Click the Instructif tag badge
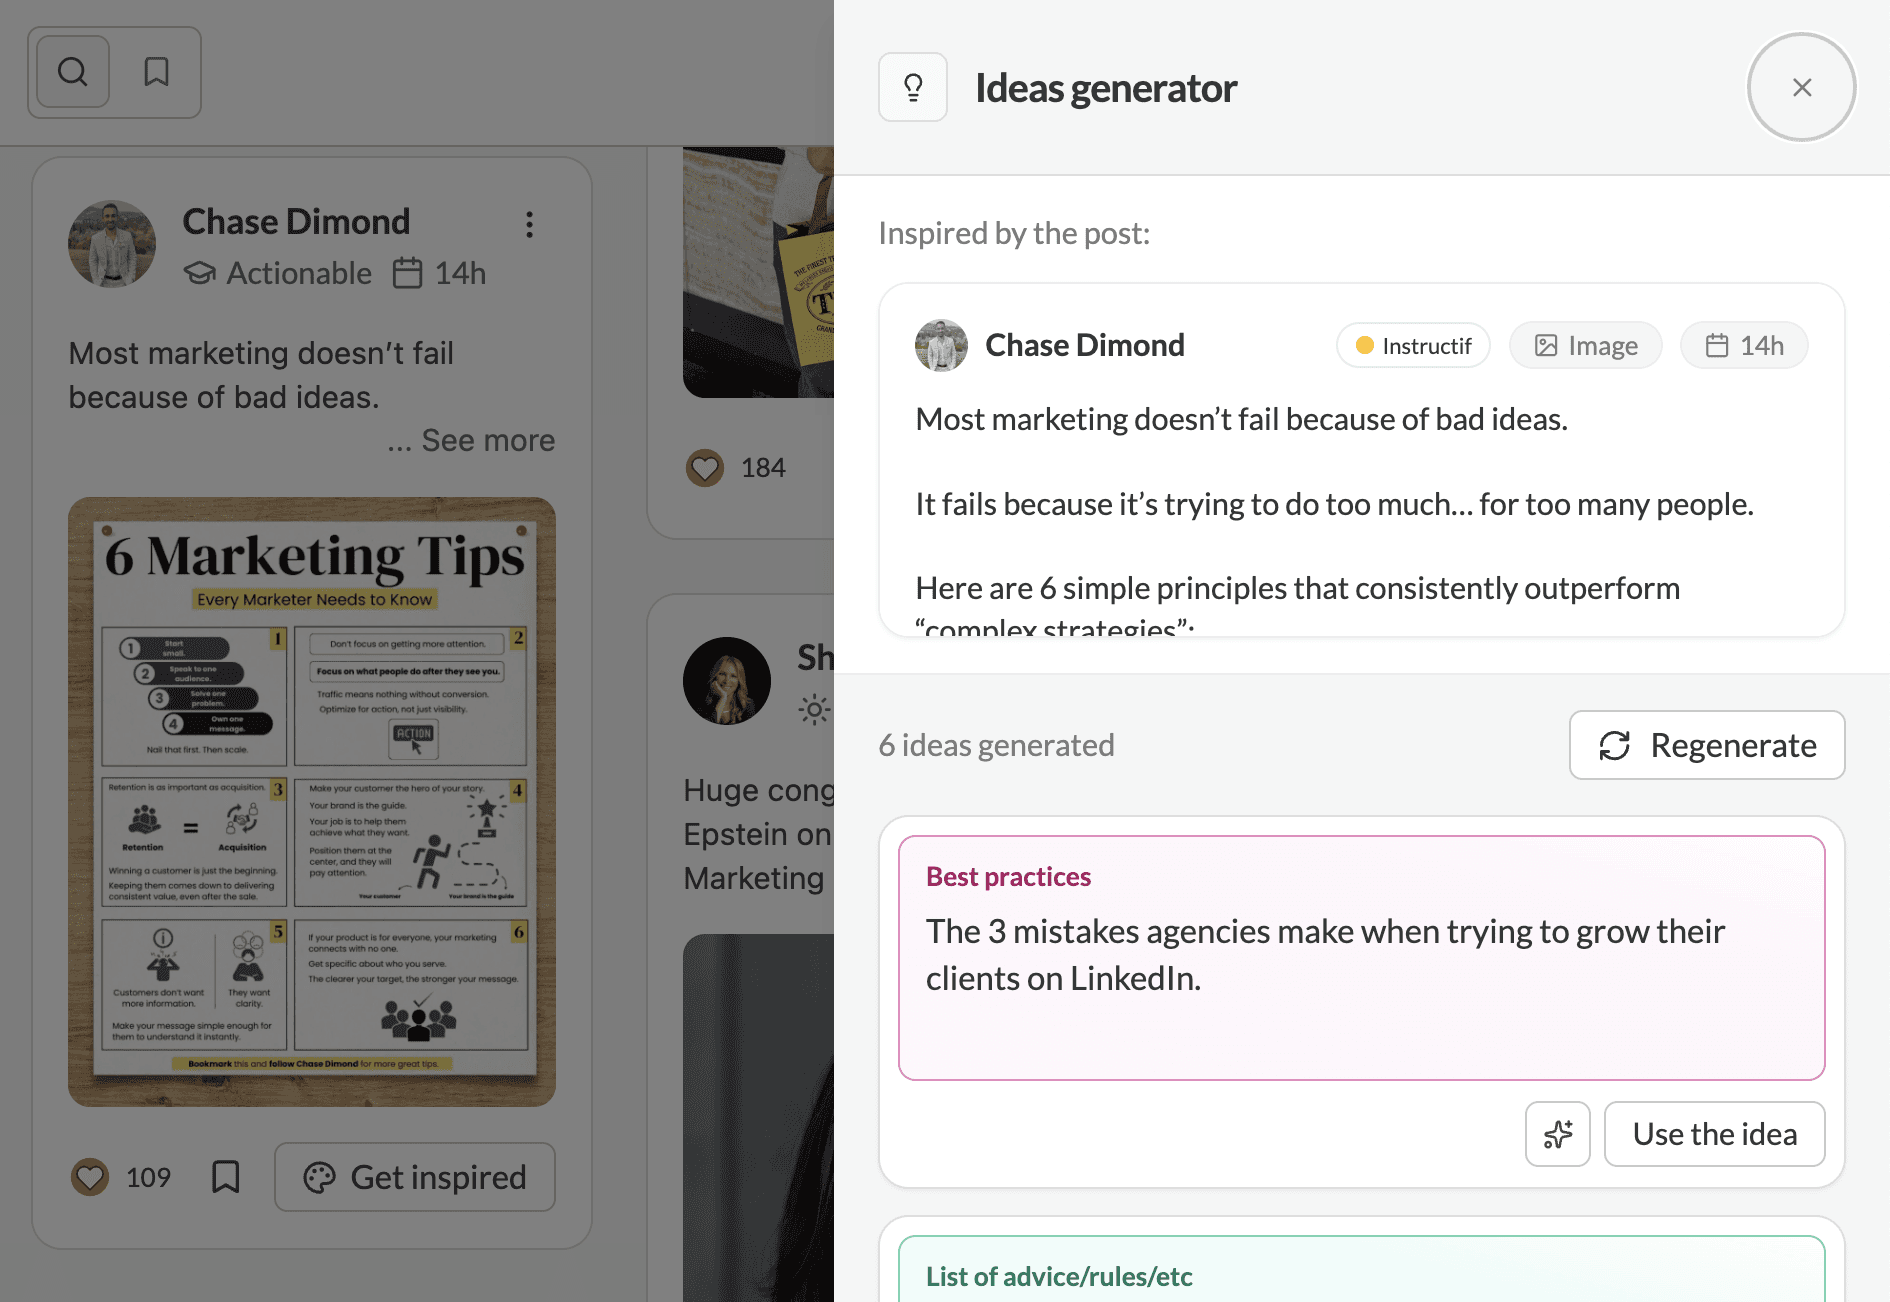 [x=1413, y=346]
